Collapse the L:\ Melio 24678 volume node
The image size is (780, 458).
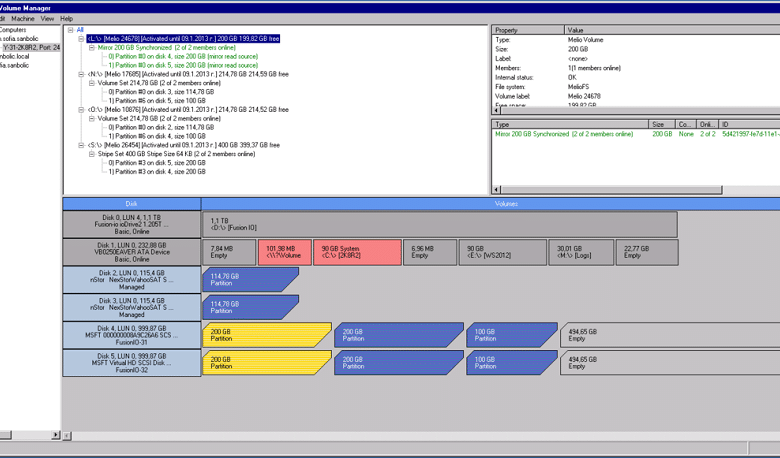tap(81, 39)
